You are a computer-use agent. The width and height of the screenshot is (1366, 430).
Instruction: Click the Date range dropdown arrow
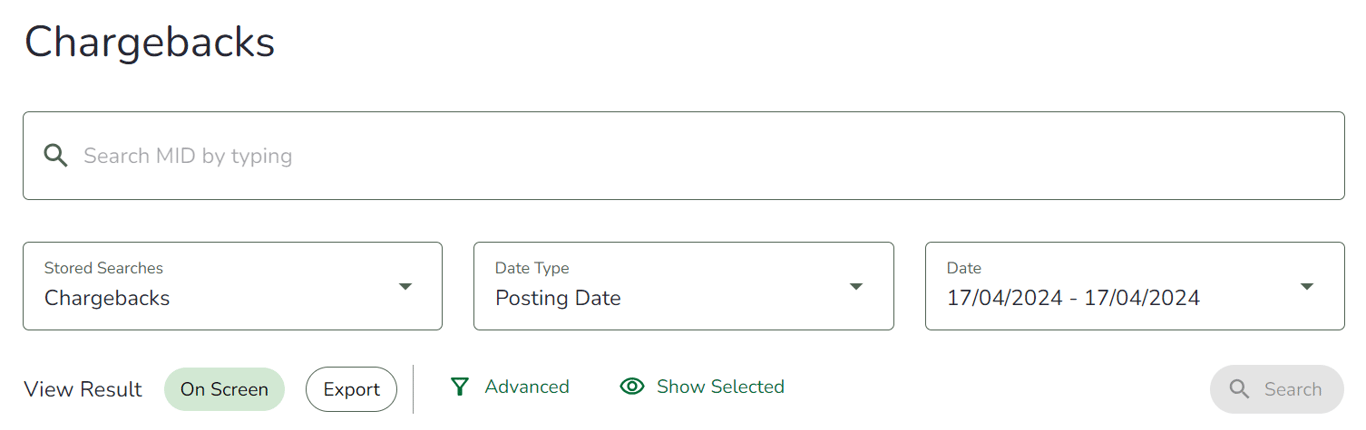click(1306, 287)
